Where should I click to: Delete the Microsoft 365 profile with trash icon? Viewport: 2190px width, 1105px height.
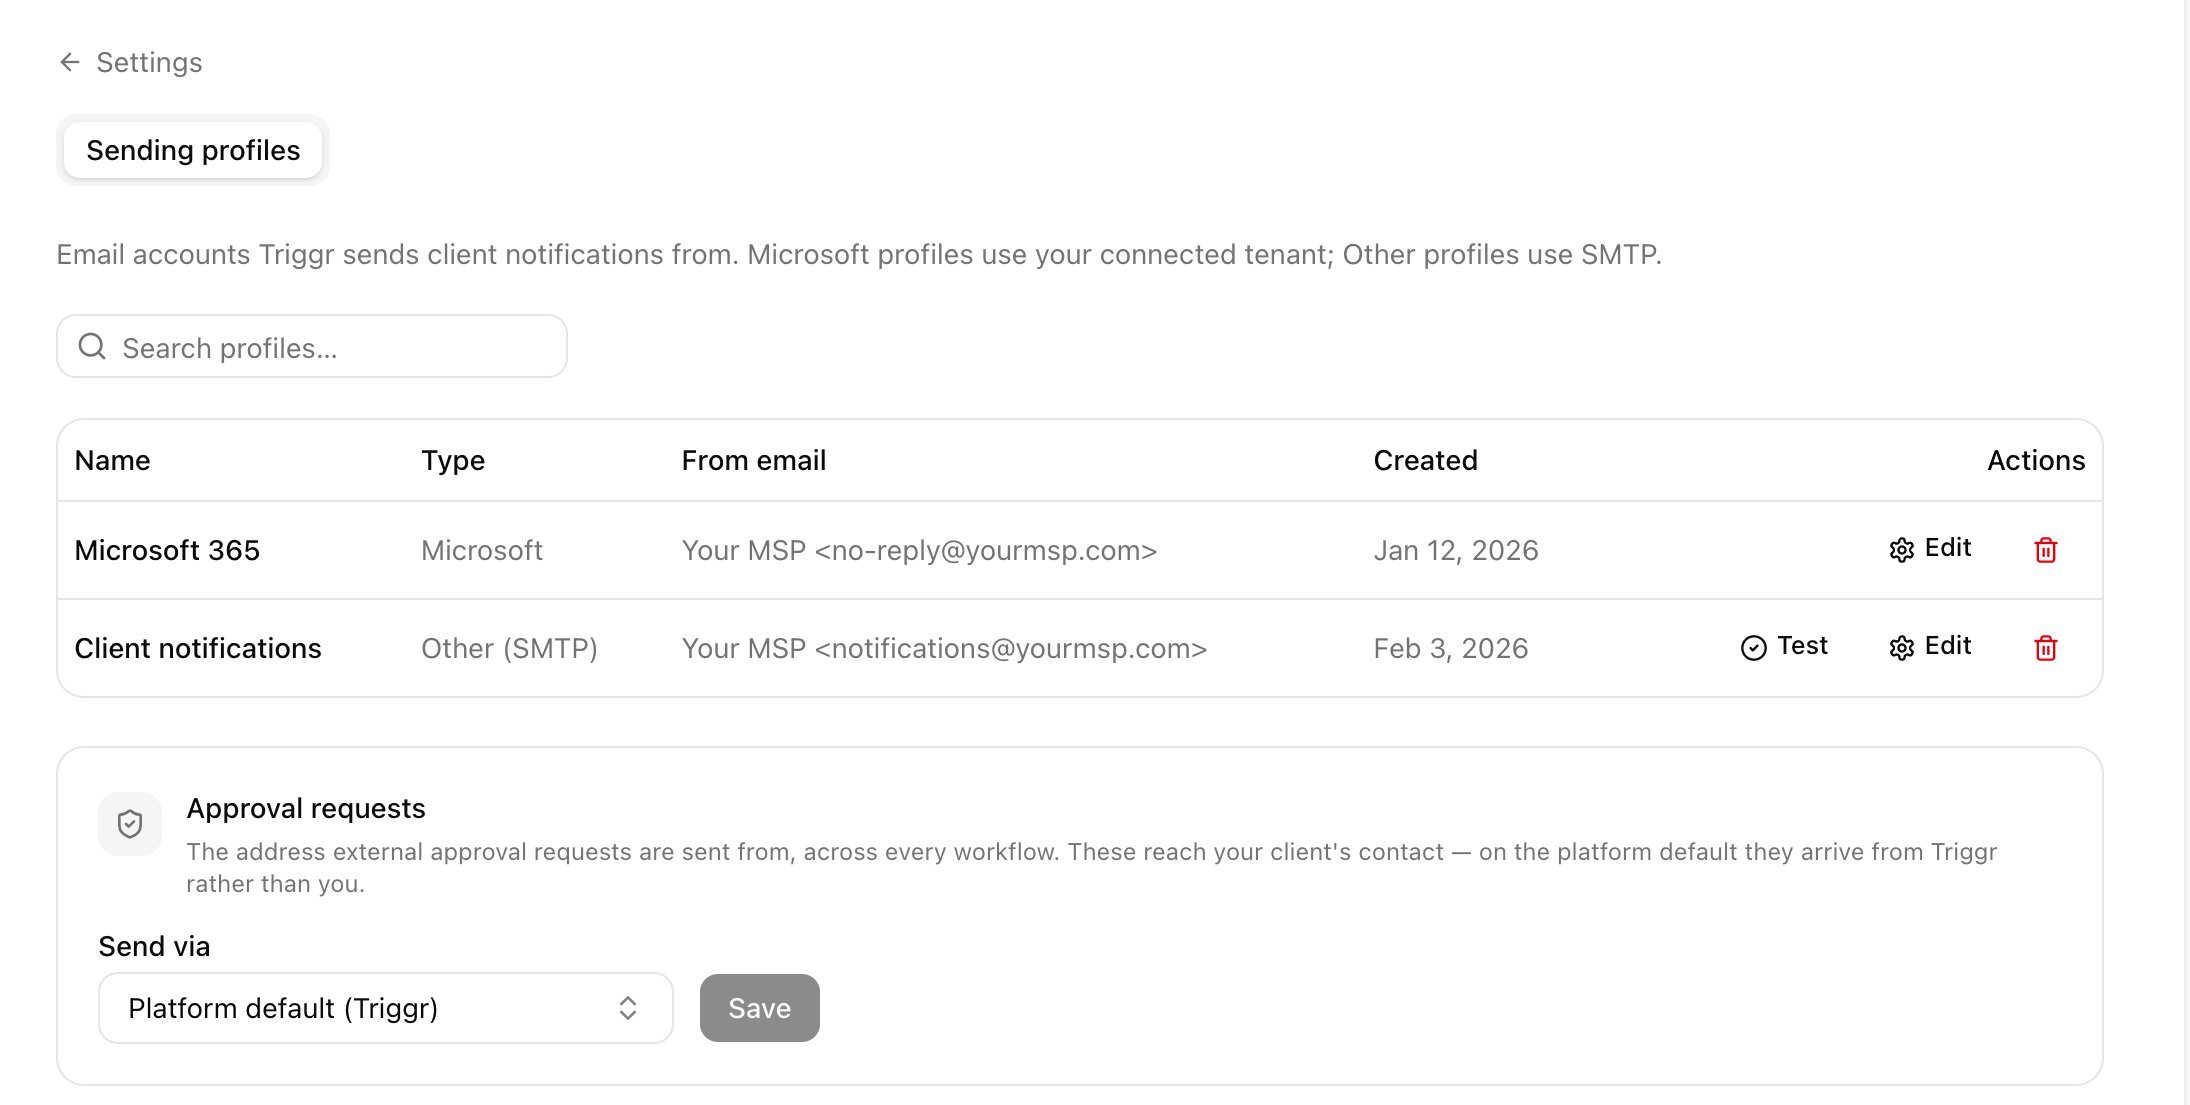point(2045,550)
